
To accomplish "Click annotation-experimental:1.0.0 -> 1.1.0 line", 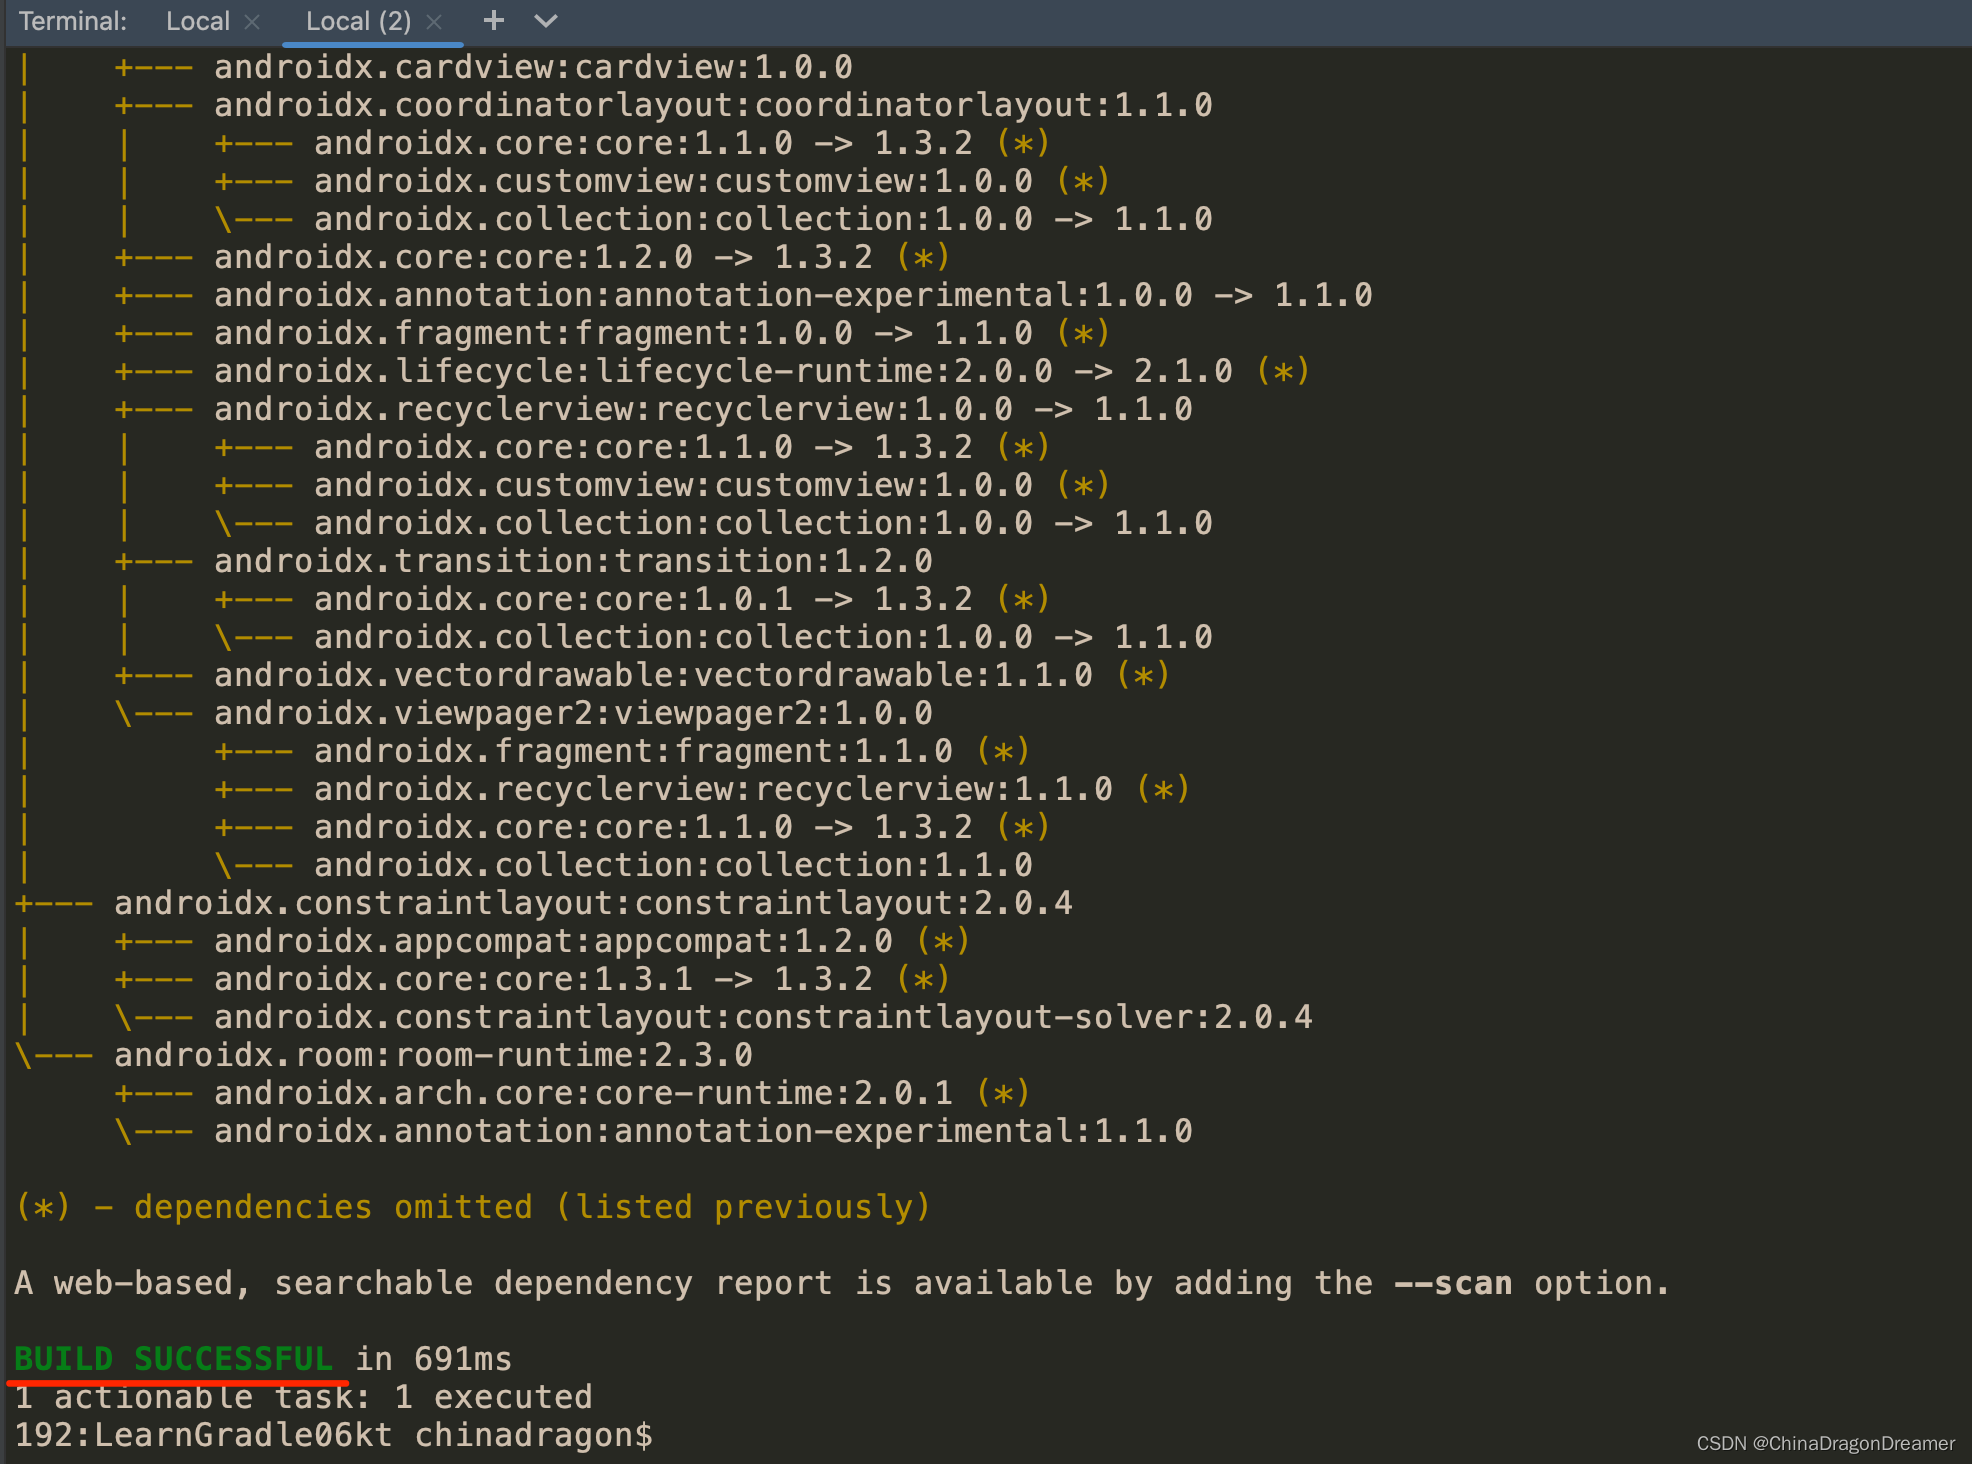I will (793, 295).
